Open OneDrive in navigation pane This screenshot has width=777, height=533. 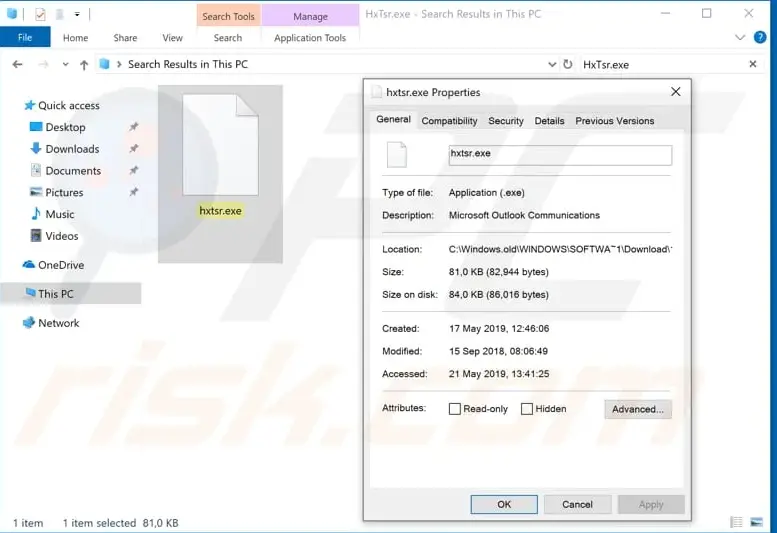(x=61, y=265)
